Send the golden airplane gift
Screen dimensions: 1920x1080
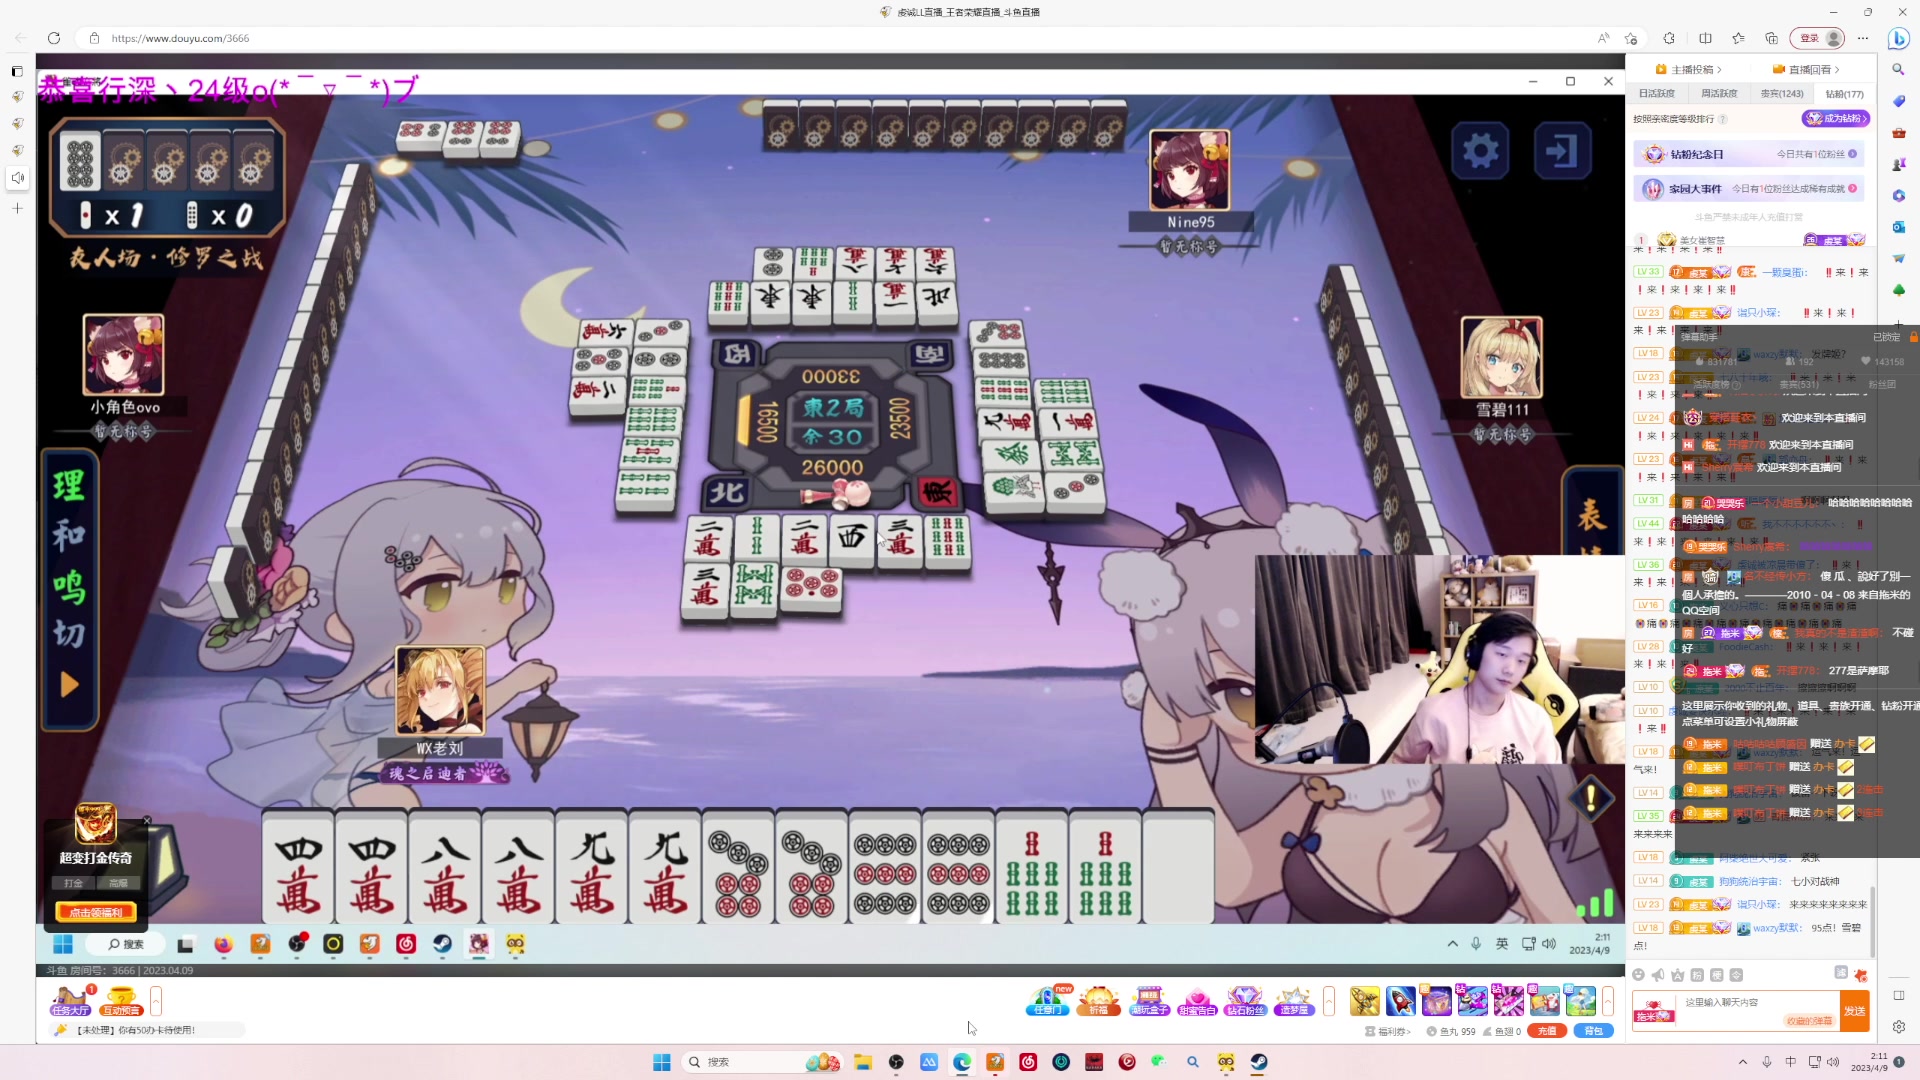(x=1365, y=1000)
